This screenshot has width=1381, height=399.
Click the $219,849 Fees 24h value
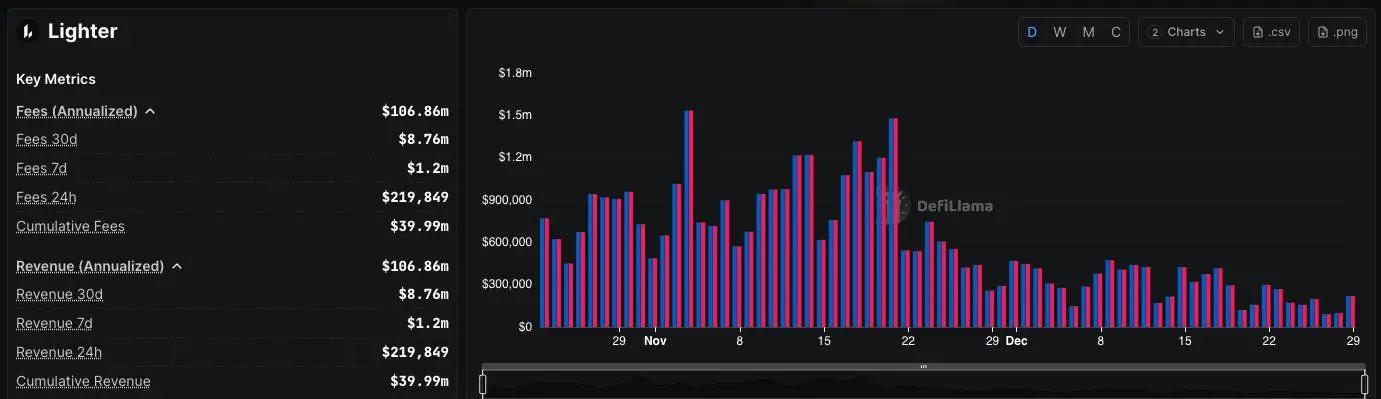coord(415,197)
